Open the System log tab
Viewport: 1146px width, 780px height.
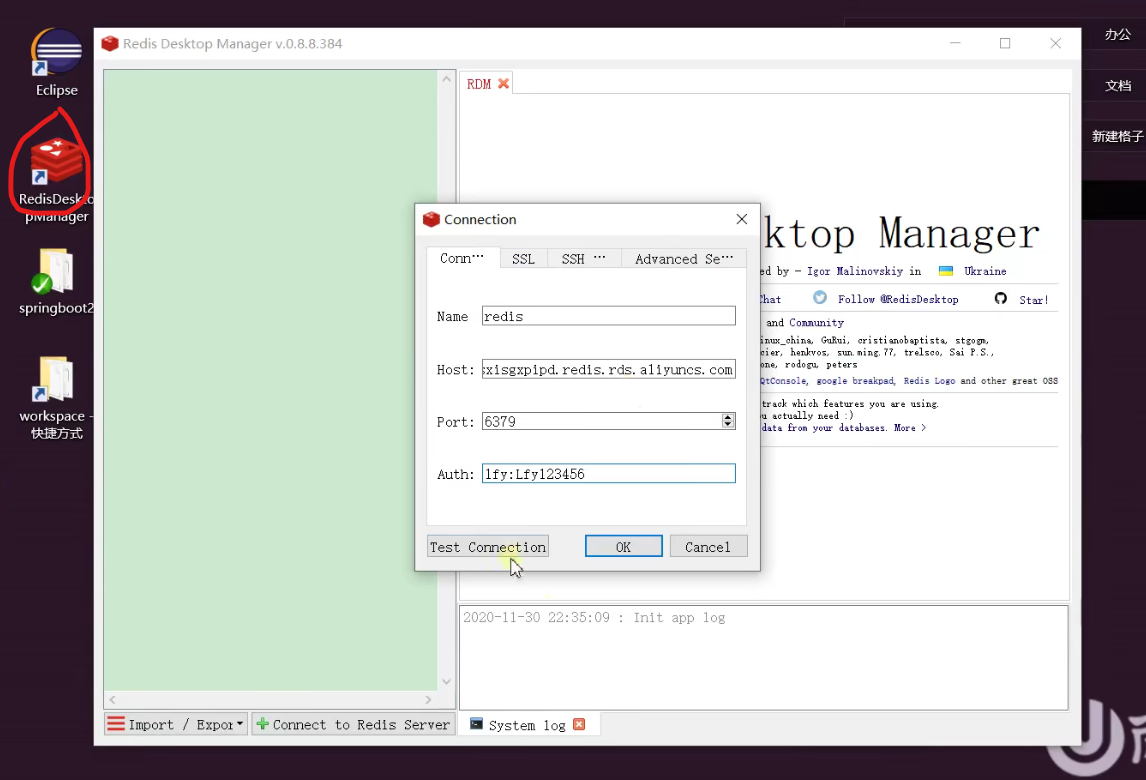pos(527,725)
